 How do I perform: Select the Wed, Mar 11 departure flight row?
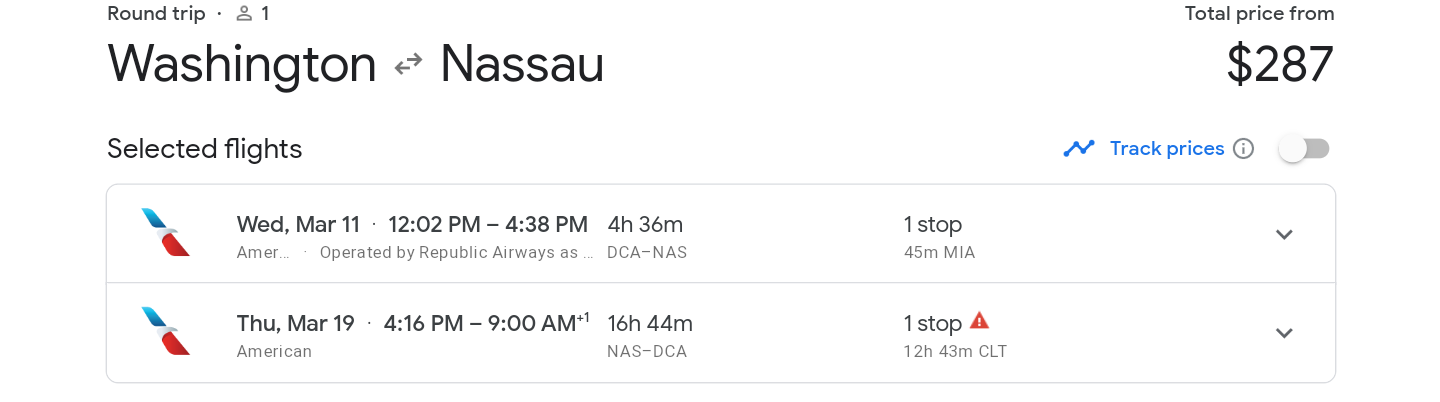tap(720, 234)
